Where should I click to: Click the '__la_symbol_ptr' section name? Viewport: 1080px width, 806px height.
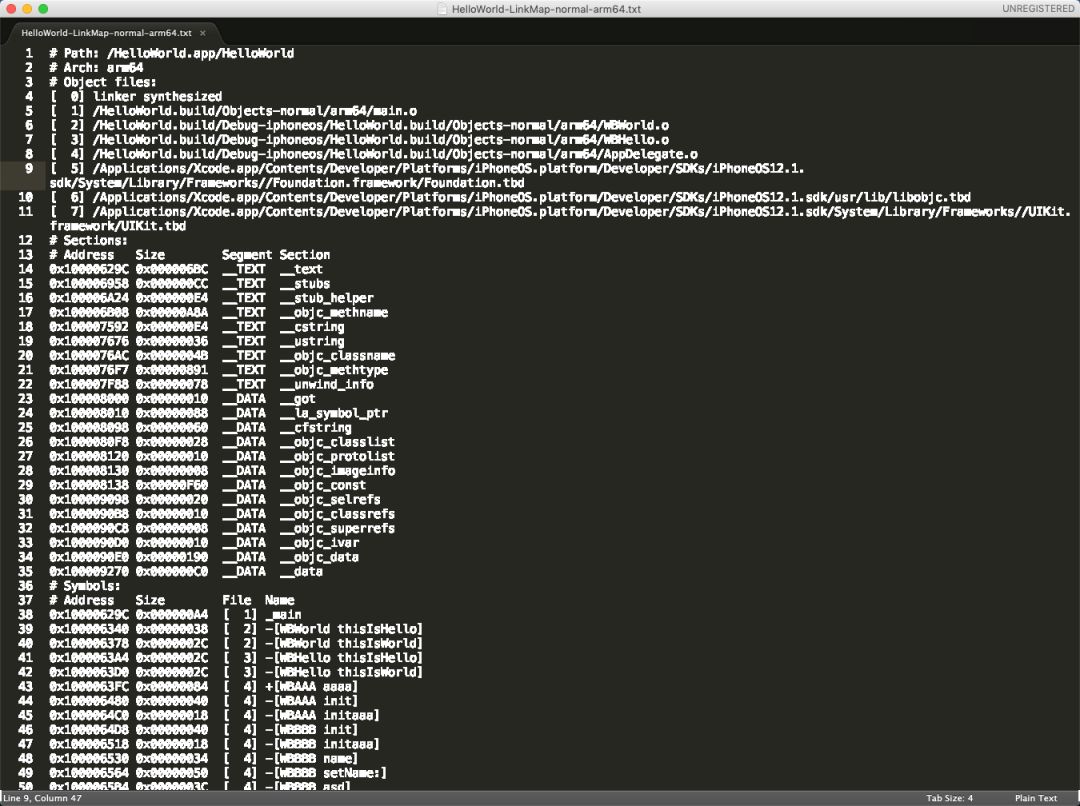click(x=334, y=414)
